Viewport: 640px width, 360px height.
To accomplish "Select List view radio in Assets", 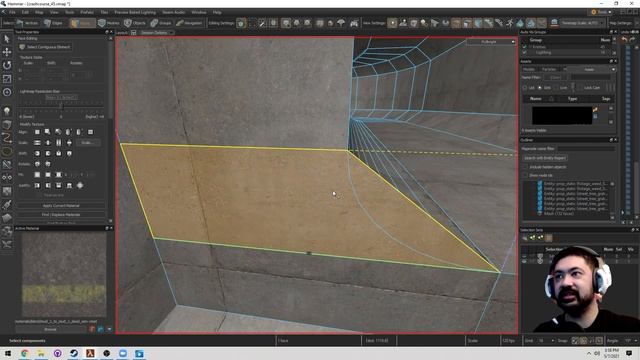I will 525,88.
